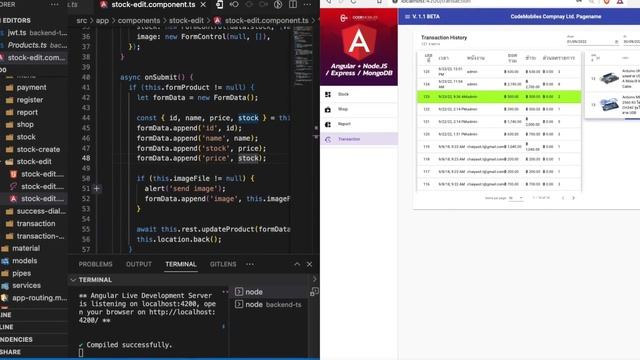
Task: Click the 'app' breadcrumb segment
Action: coord(102,20)
